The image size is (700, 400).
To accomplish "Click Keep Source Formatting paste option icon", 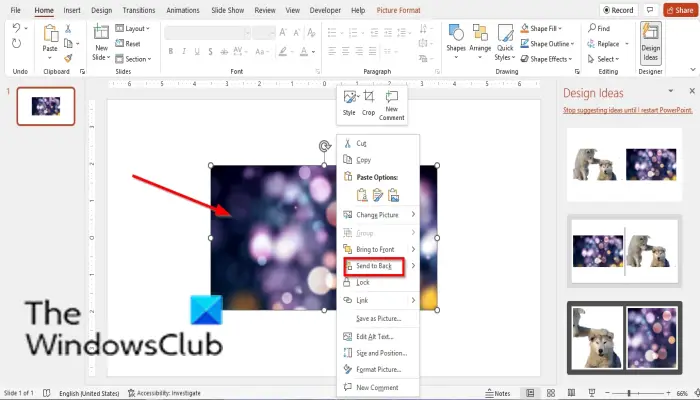I will (362, 195).
